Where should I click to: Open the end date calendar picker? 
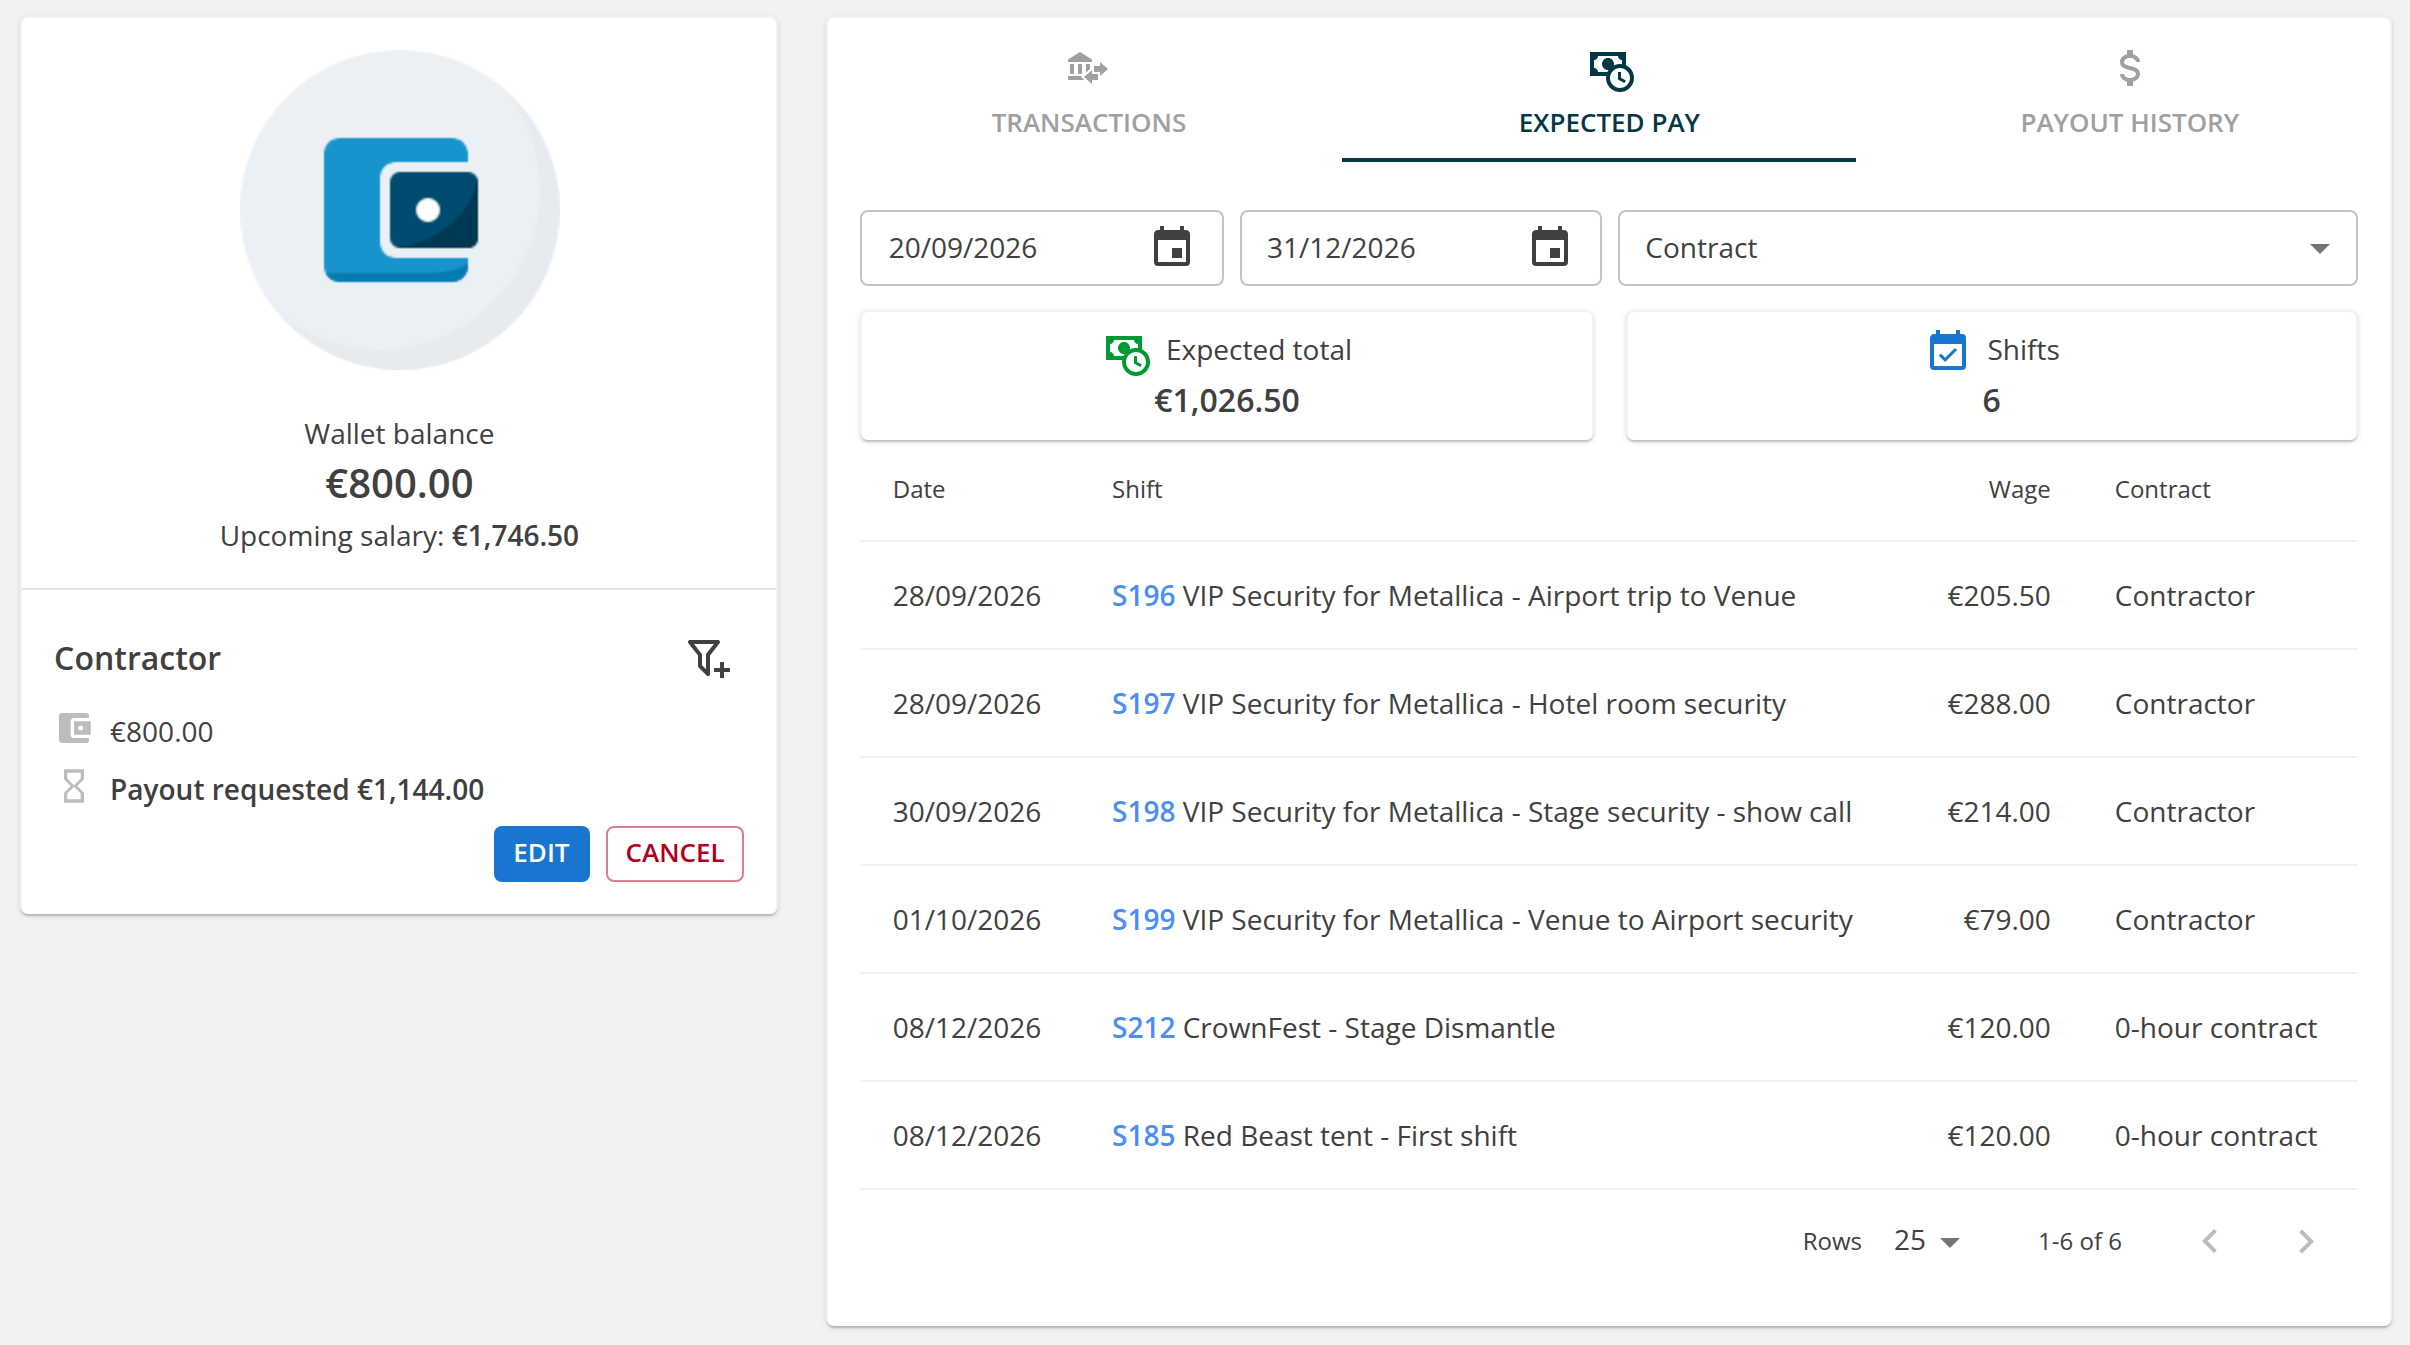pos(1549,247)
